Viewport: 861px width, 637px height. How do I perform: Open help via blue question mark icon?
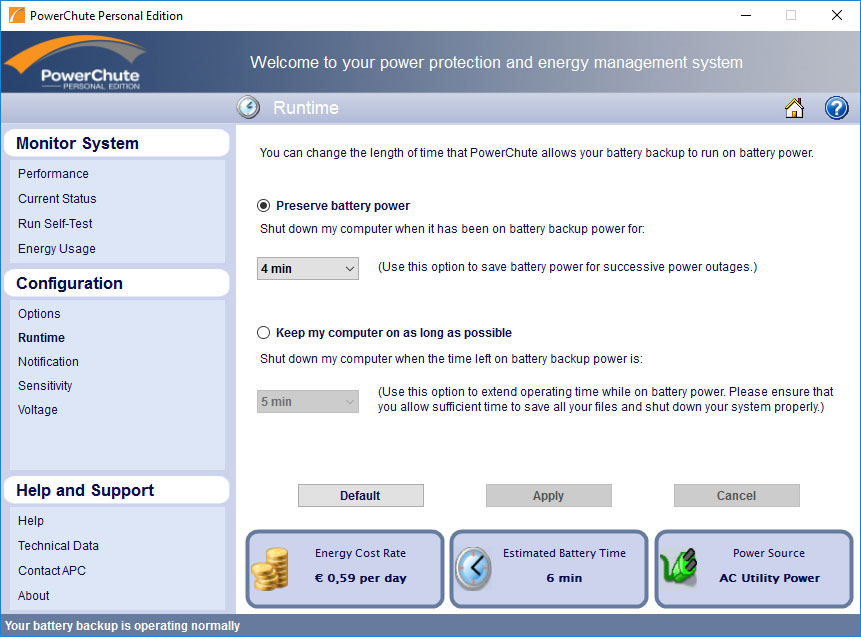836,108
